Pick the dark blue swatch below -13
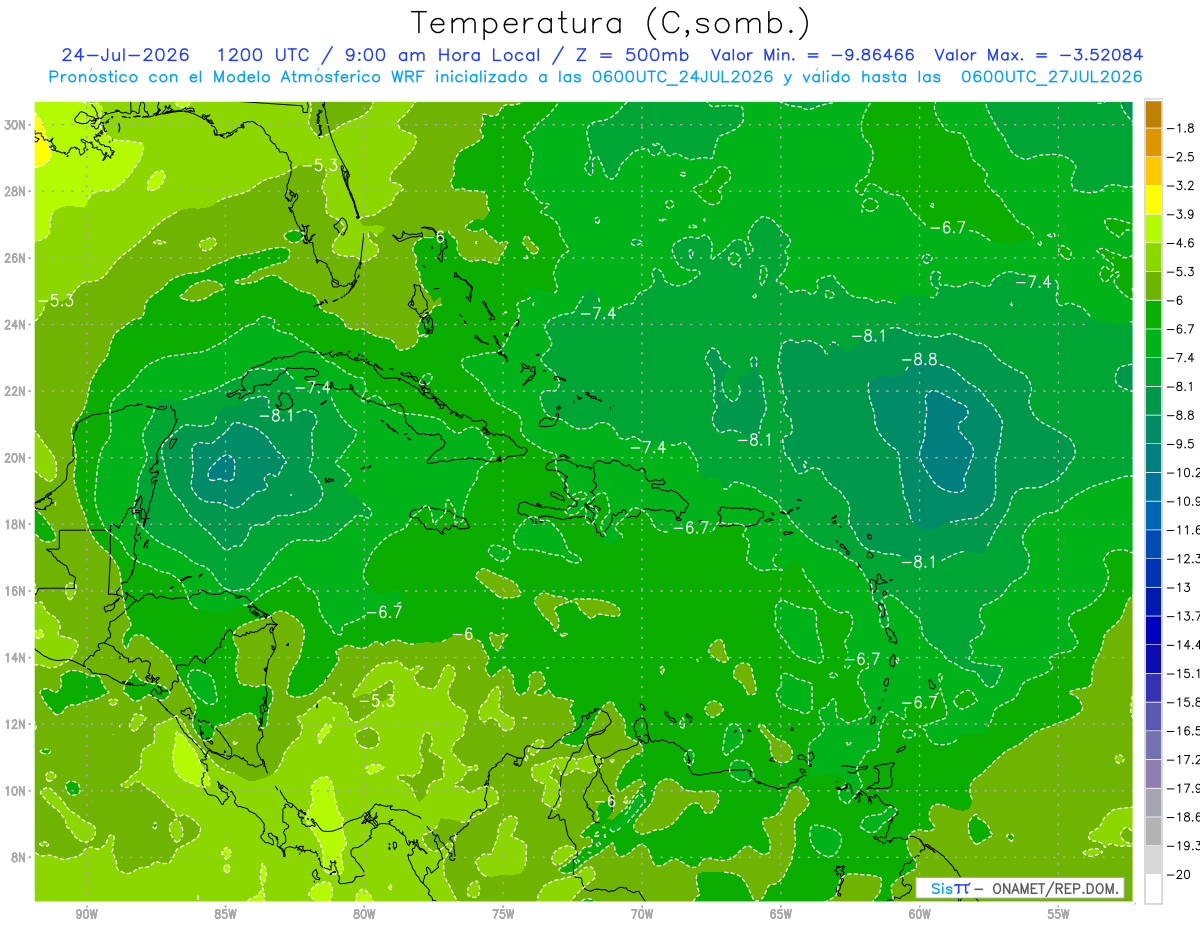 point(1153,601)
